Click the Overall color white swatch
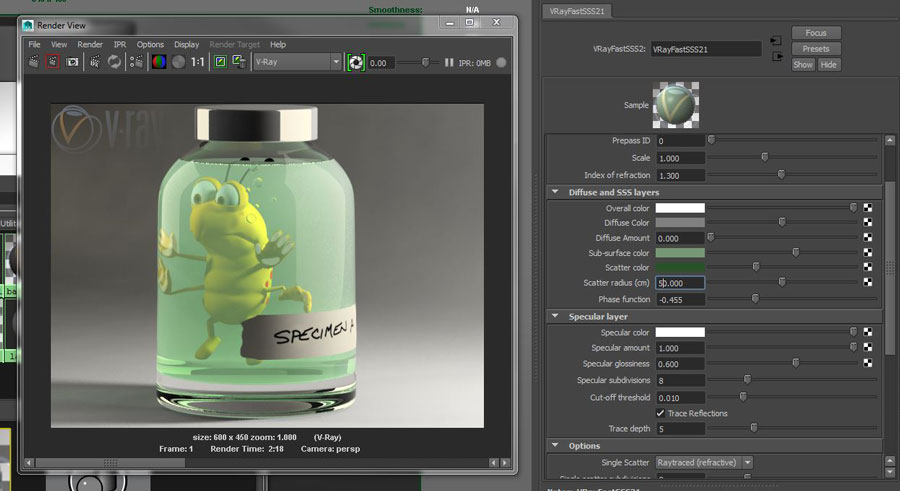900x491 pixels. (x=680, y=208)
